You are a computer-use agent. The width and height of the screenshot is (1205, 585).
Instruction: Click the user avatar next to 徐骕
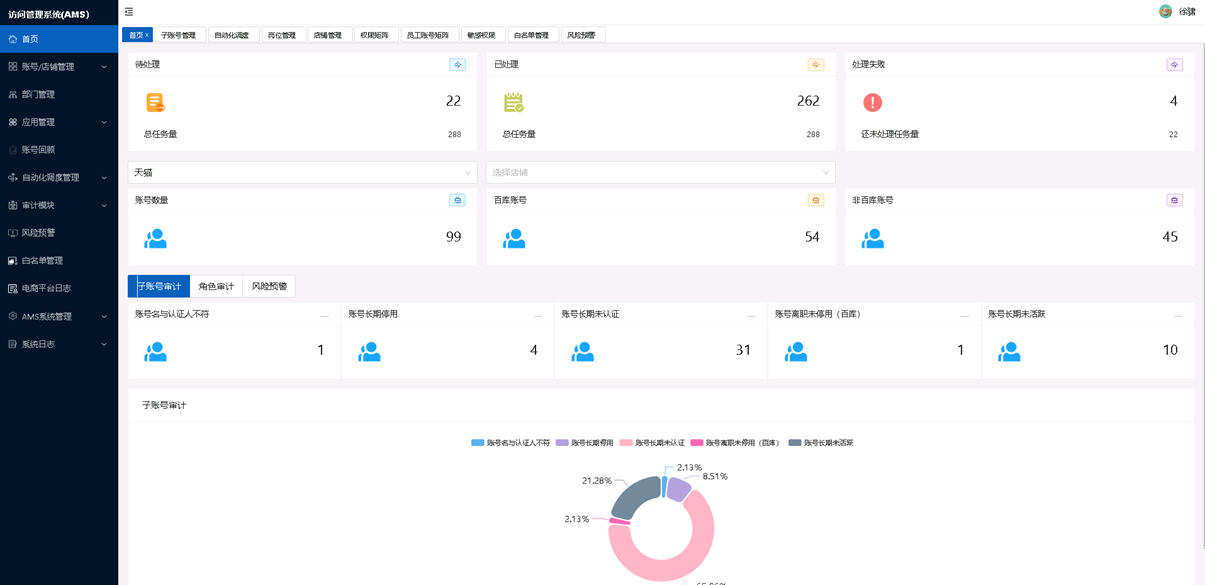[1165, 12]
